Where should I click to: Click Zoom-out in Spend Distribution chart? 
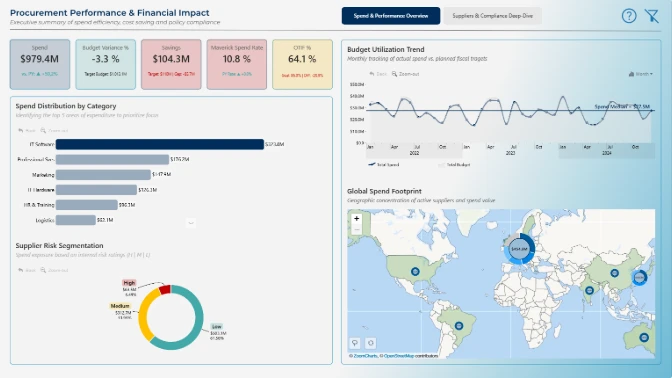[x=54, y=131]
